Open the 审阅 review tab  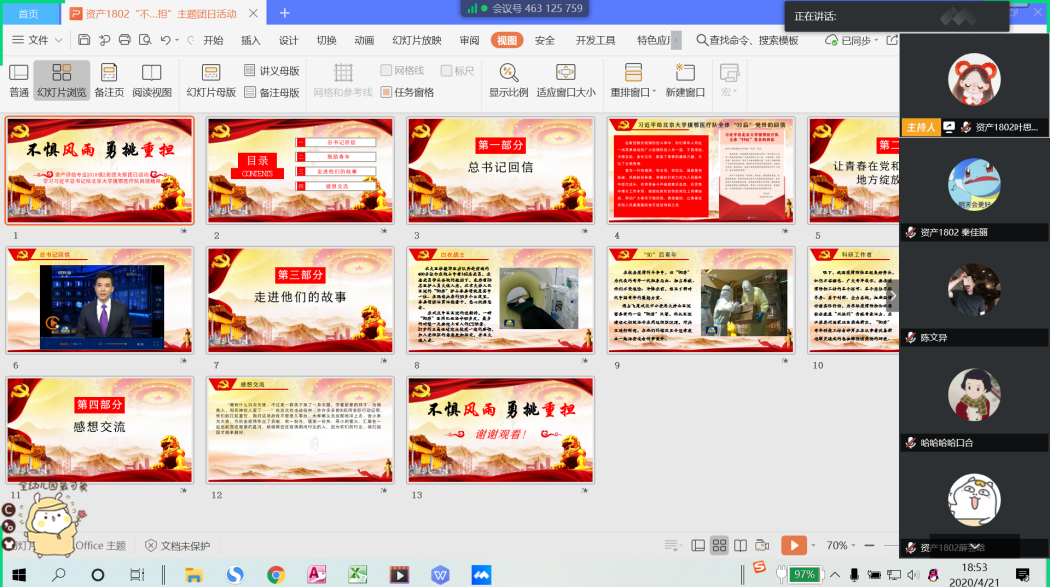[469, 40]
